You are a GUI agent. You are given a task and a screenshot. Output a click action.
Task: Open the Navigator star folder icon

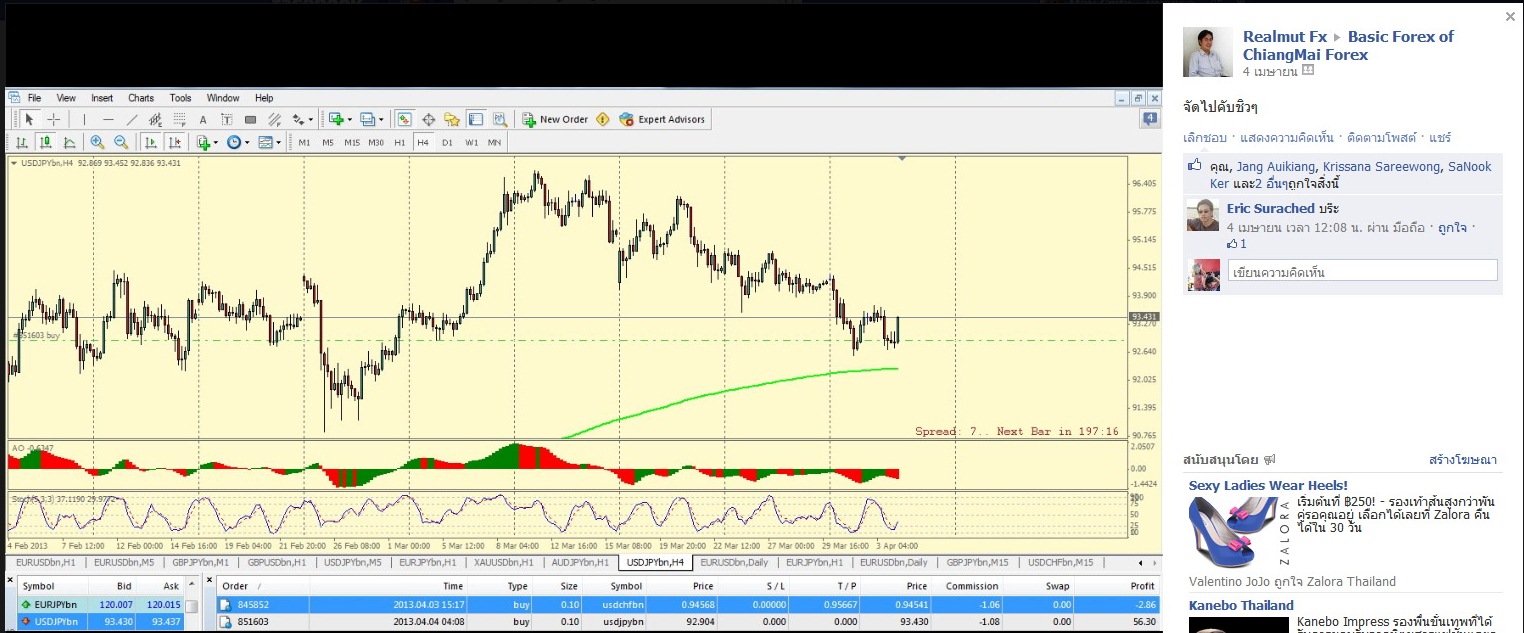pos(452,119)
